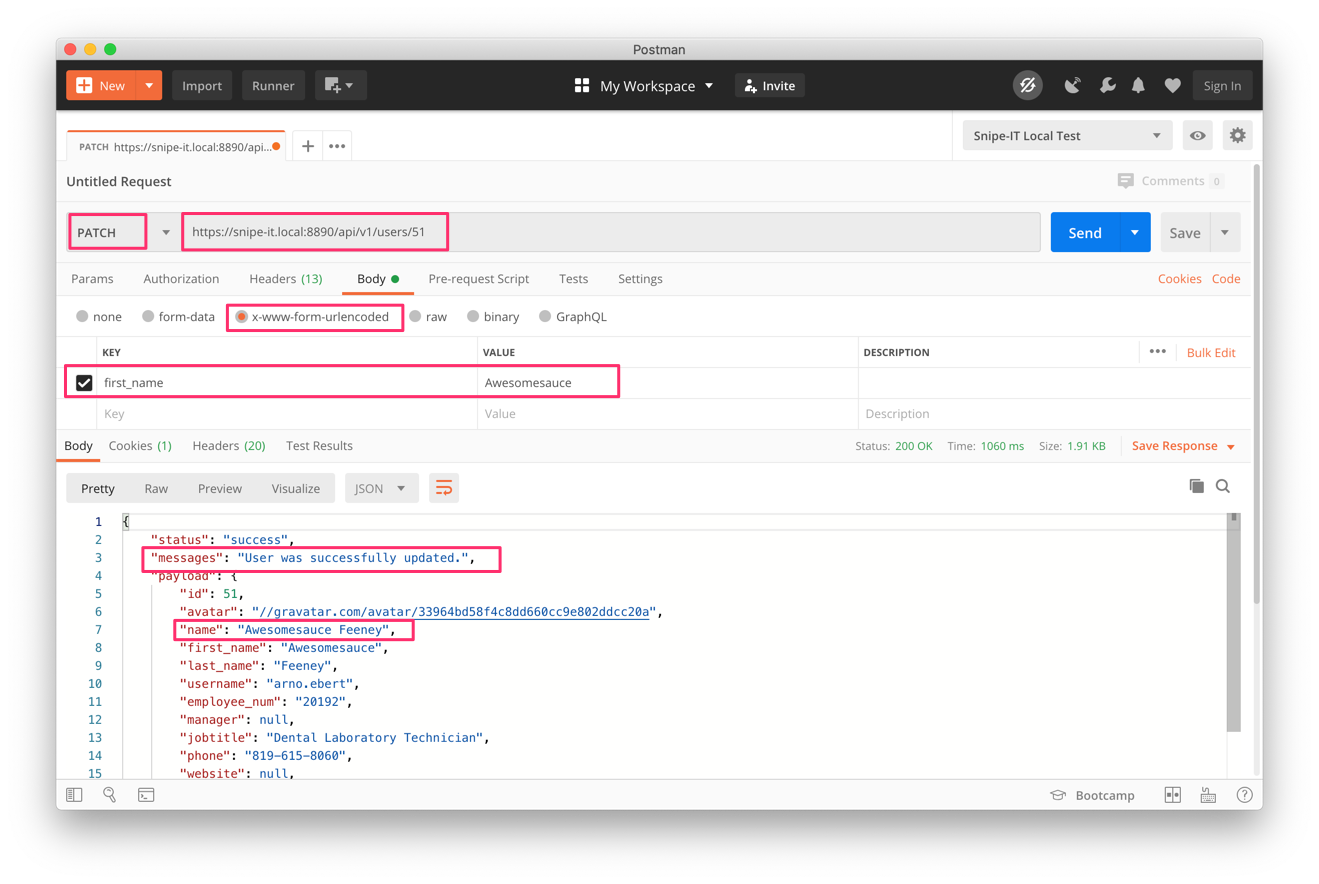Search response with magnifier icon
Screen dimensions: 1319x884
click(1223, 486)
